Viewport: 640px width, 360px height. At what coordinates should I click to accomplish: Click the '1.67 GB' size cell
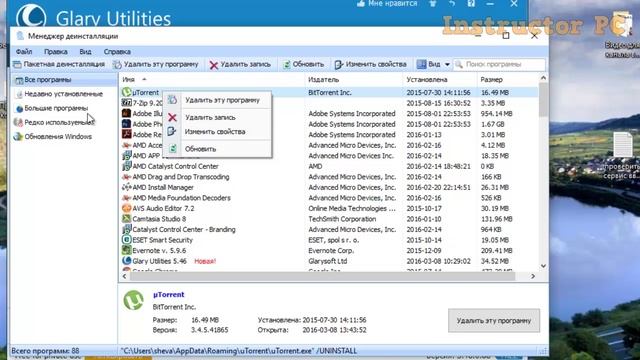(493, 124)
